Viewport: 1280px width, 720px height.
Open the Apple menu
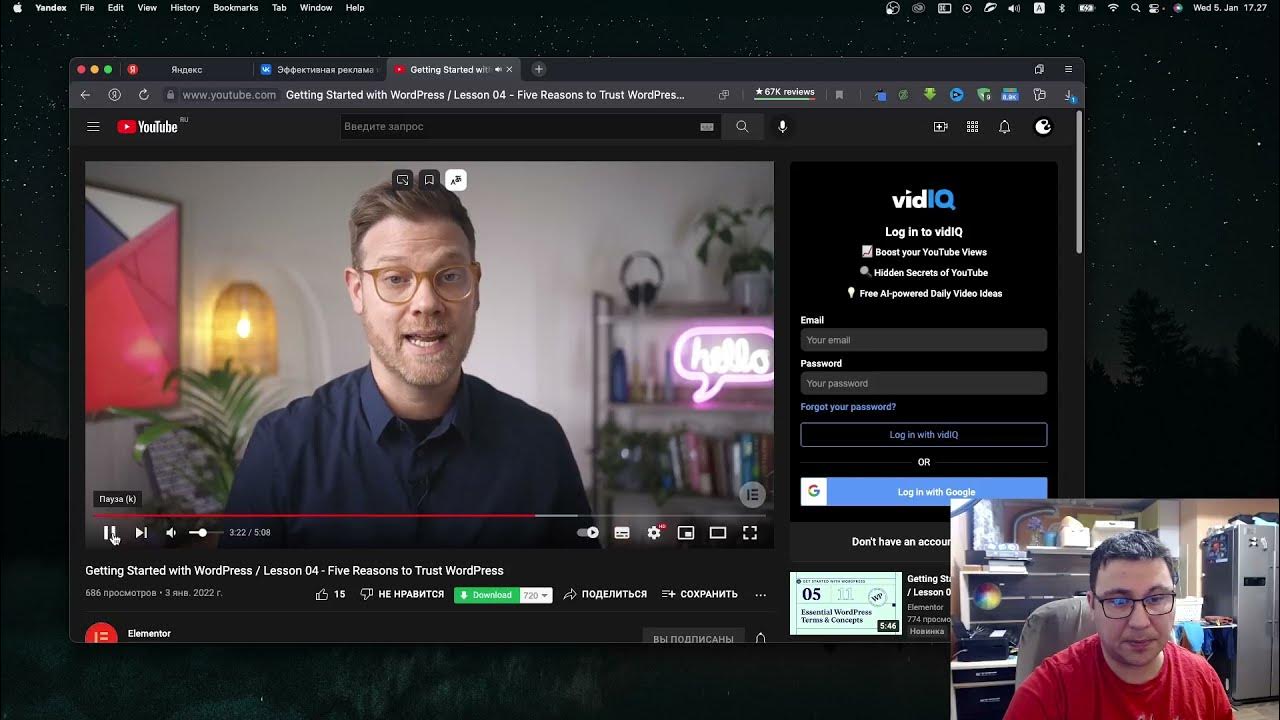pos(17,8)
